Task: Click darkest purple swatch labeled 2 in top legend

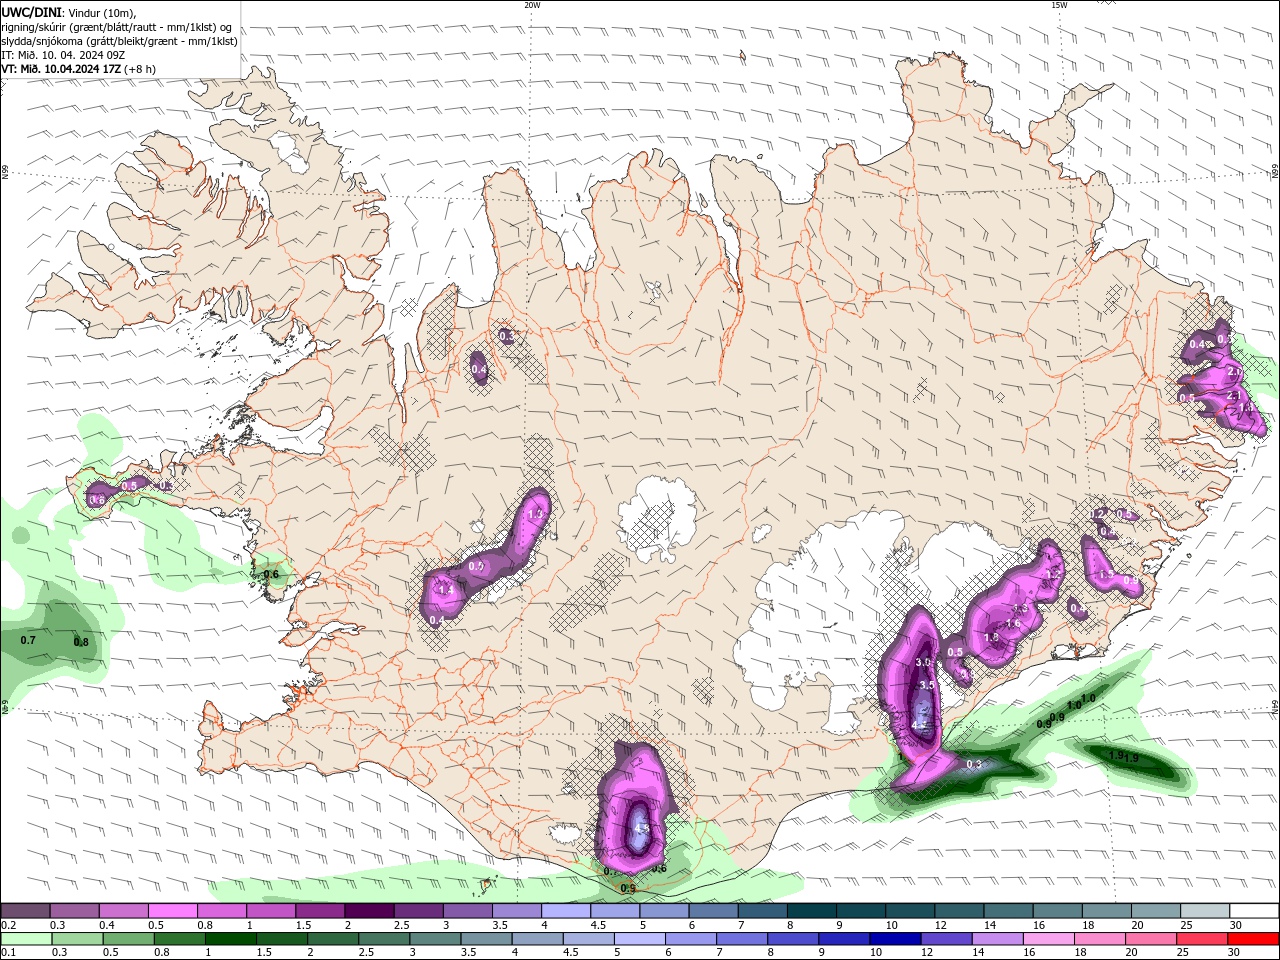Action: click(x=369, y=911)
